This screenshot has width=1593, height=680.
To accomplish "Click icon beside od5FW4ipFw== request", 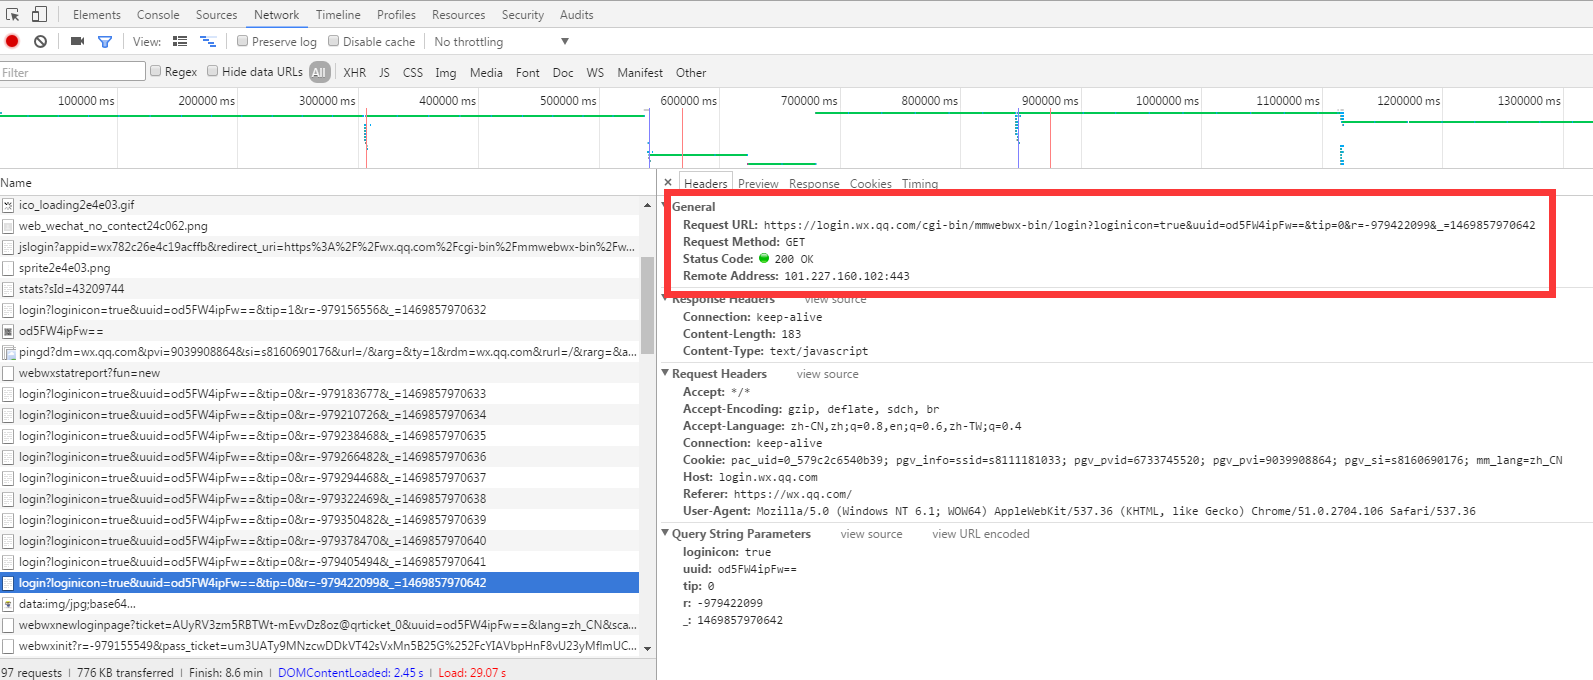I will pyautogui.click(x=8, y=331).
